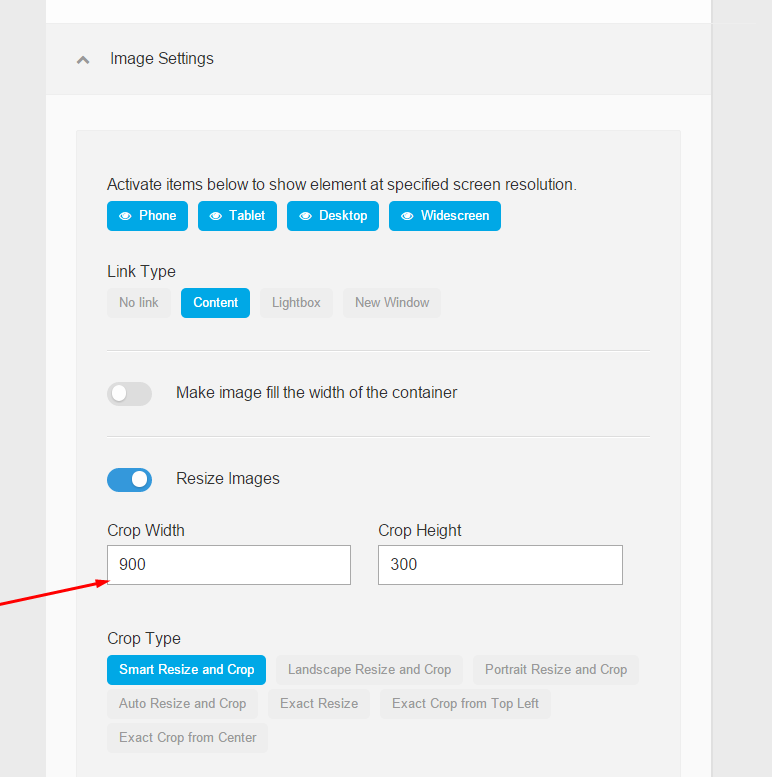Collapse the Image Settings section chevron
This screenshot has width=772, height=777.
pos(83,60)
